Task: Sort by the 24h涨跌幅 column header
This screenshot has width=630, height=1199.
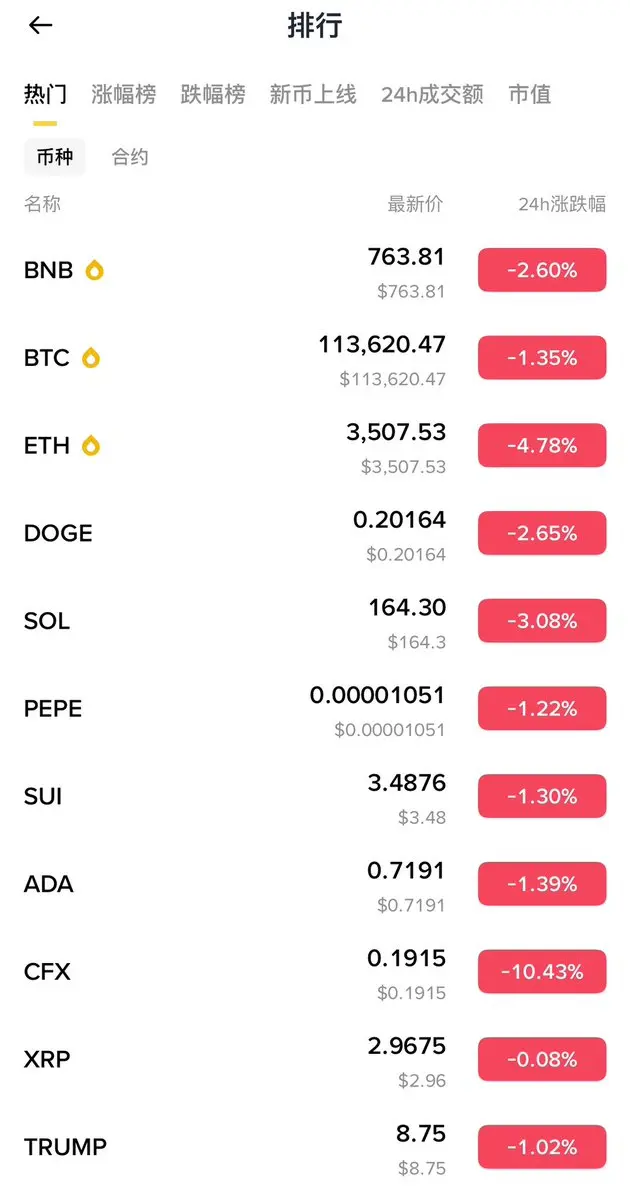Action: click(562, 204)
